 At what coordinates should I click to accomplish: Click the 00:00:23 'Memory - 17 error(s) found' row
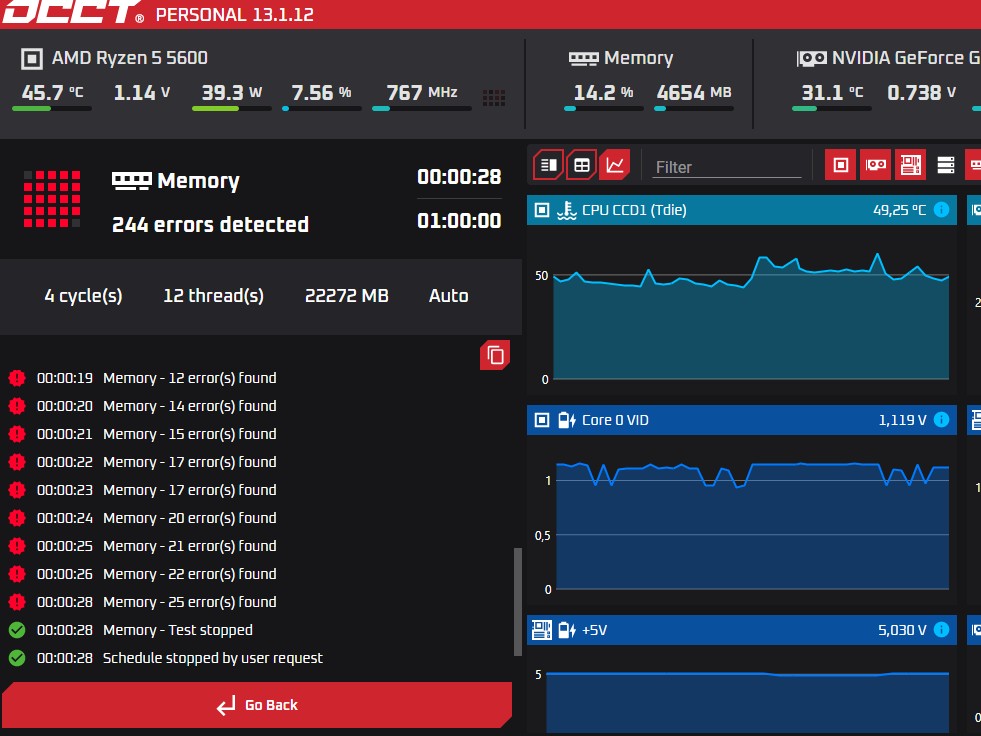(190, 490)
